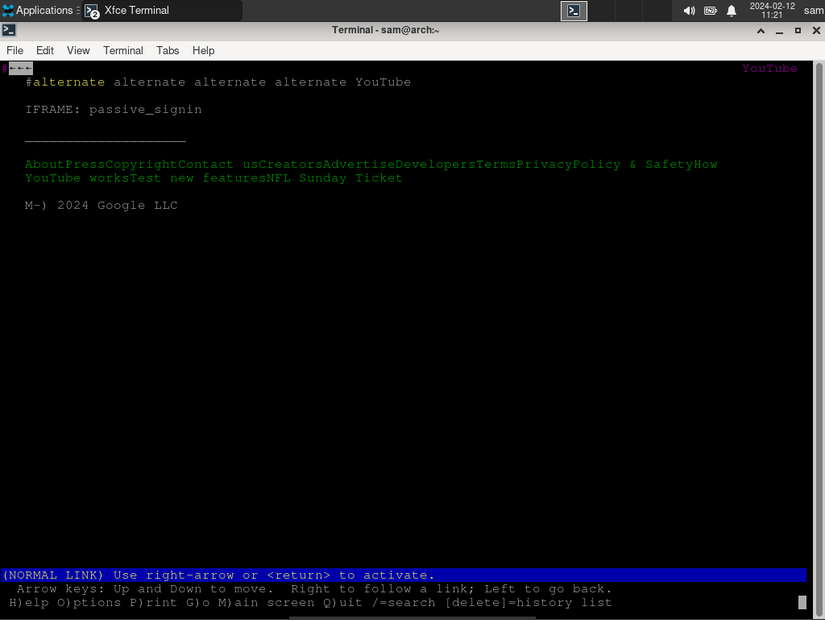Open the Tabs menu

(x=167, y=50)
